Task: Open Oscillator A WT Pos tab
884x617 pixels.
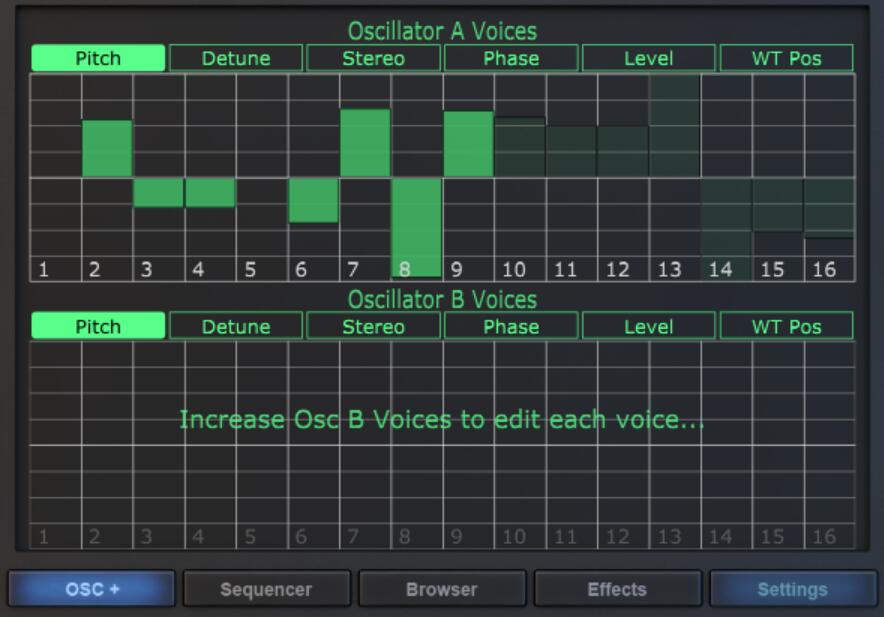Action: click(x=786, y=58)
